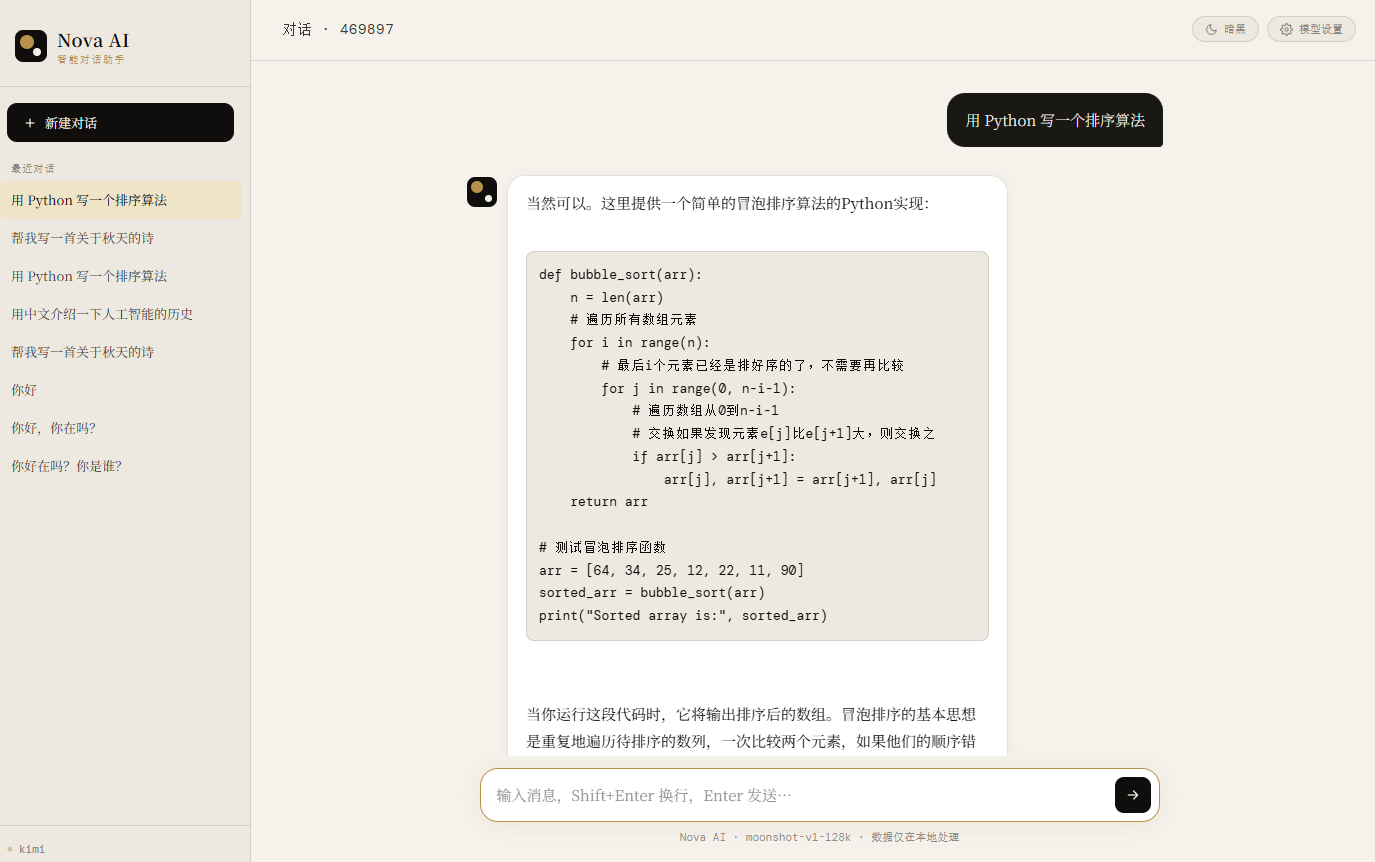Click the assistant avatar beside the reply
Image resolution: width=1375 pixels, height=862 pixels.
point(482,191)
